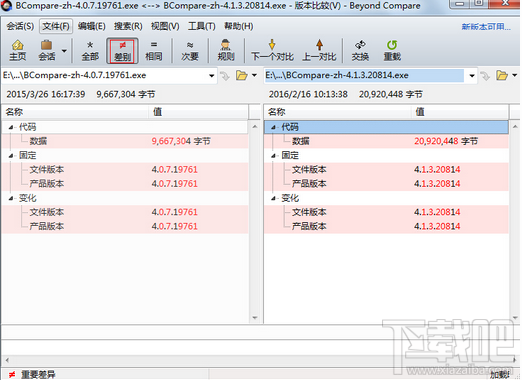Expand the Sessions (会话) toolbar dropdown arrow
Viewport: 522px width, 380px height.
64,51
